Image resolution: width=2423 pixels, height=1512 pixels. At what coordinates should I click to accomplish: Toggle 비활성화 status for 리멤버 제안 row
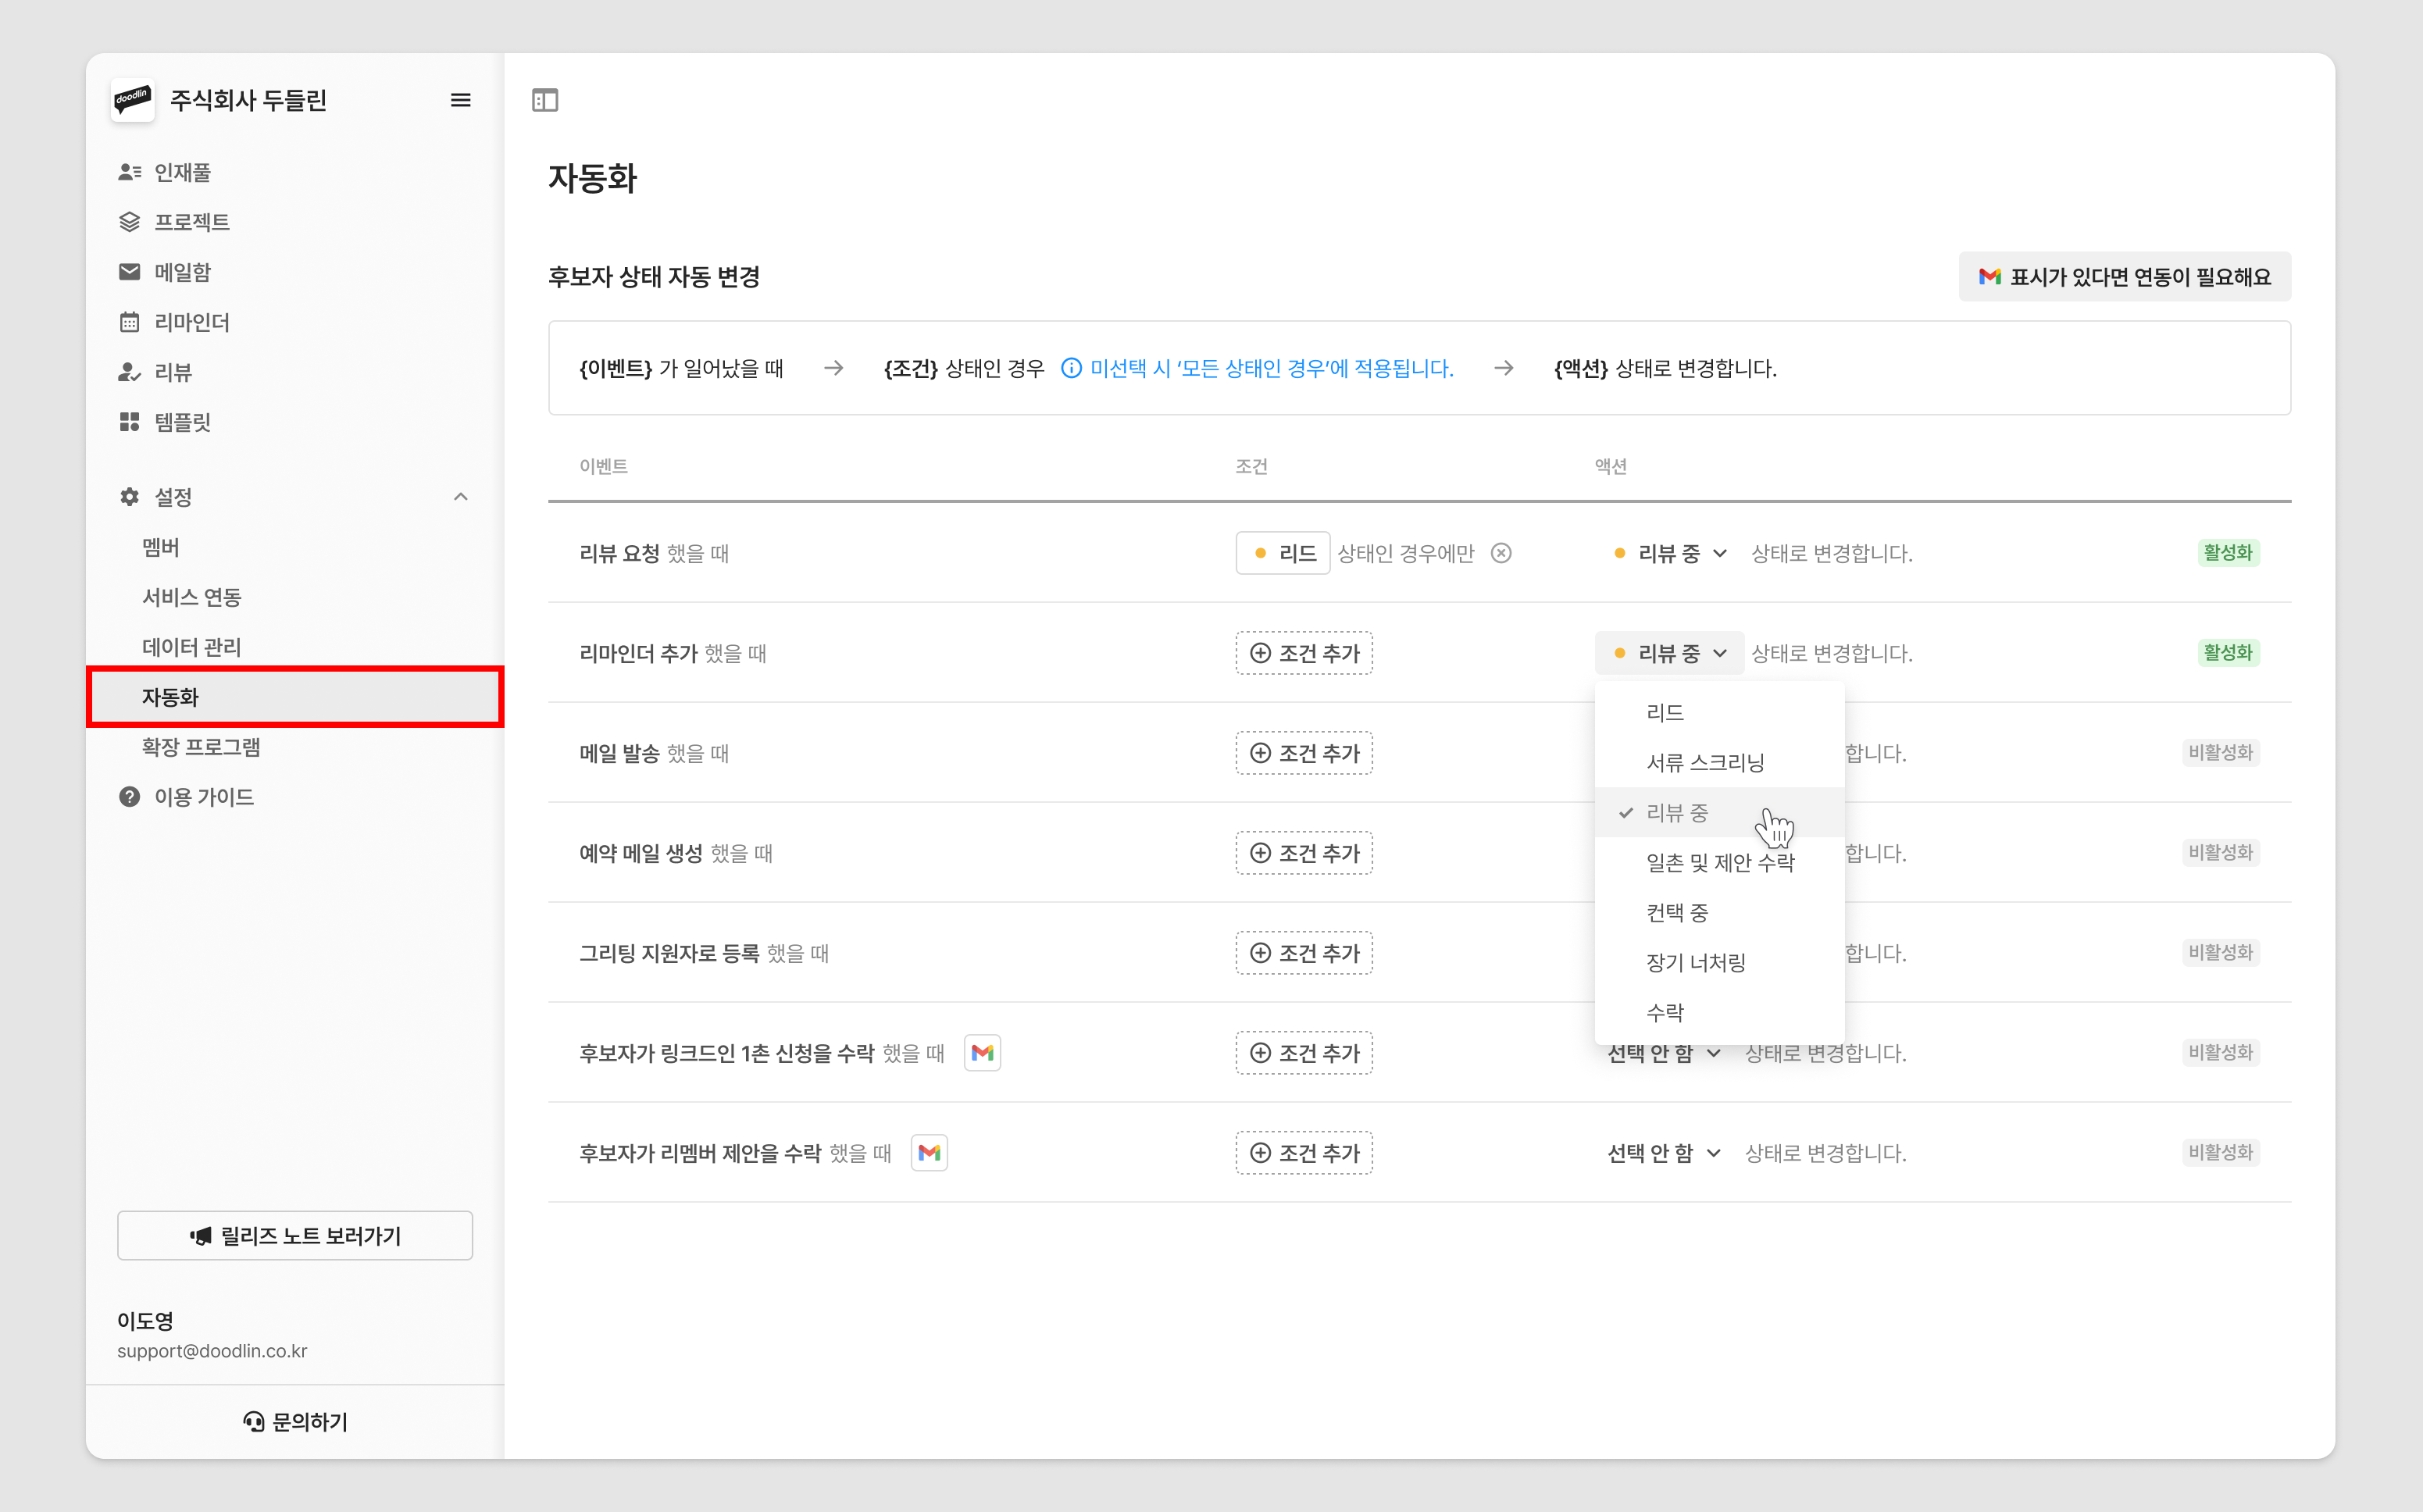2220,1153
